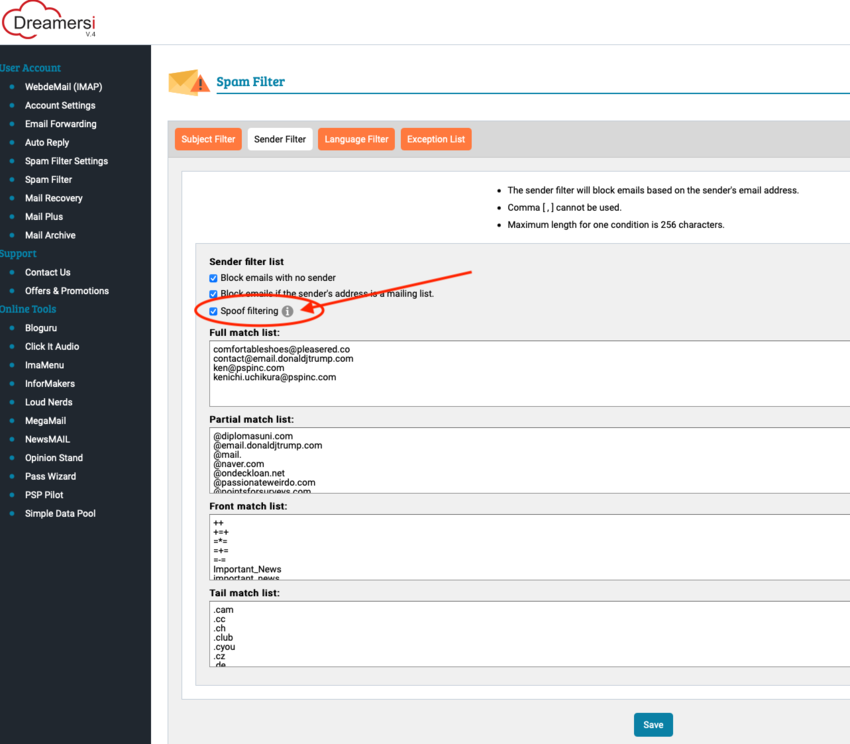Open InforMakers in Online Tools
Screen dimensions: 850x744
pos(50,383)
